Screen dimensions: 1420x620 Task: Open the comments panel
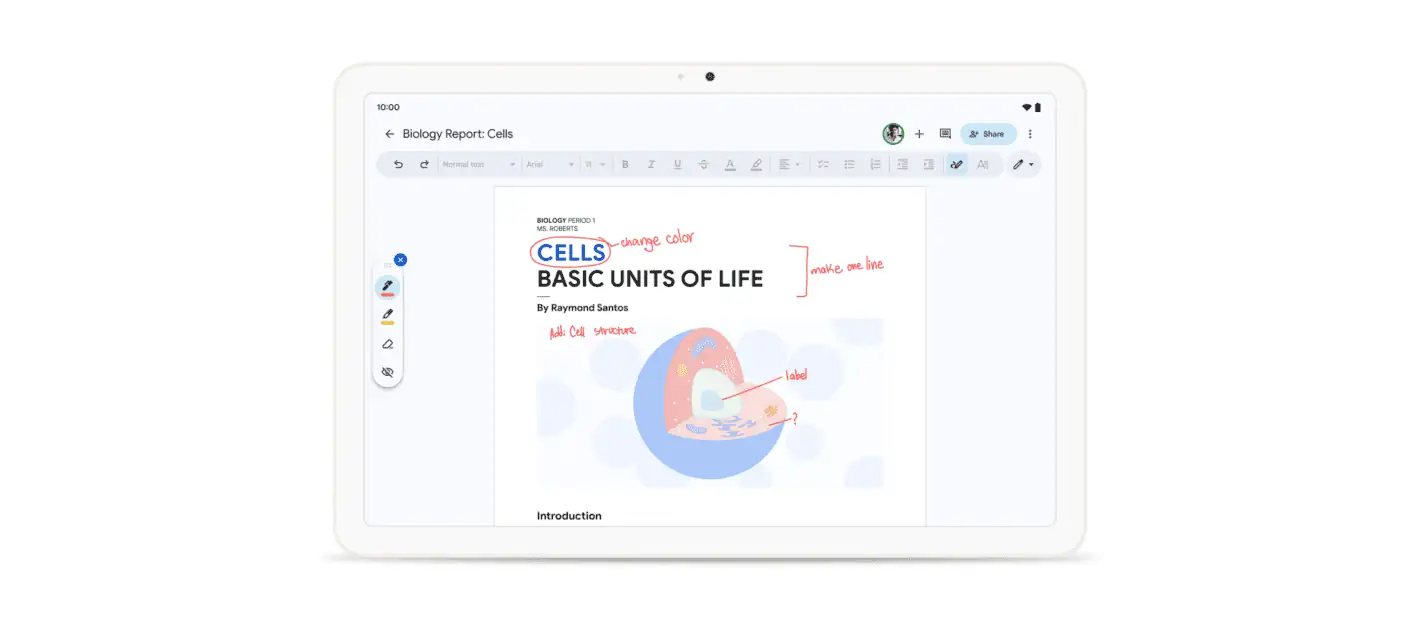945,133
